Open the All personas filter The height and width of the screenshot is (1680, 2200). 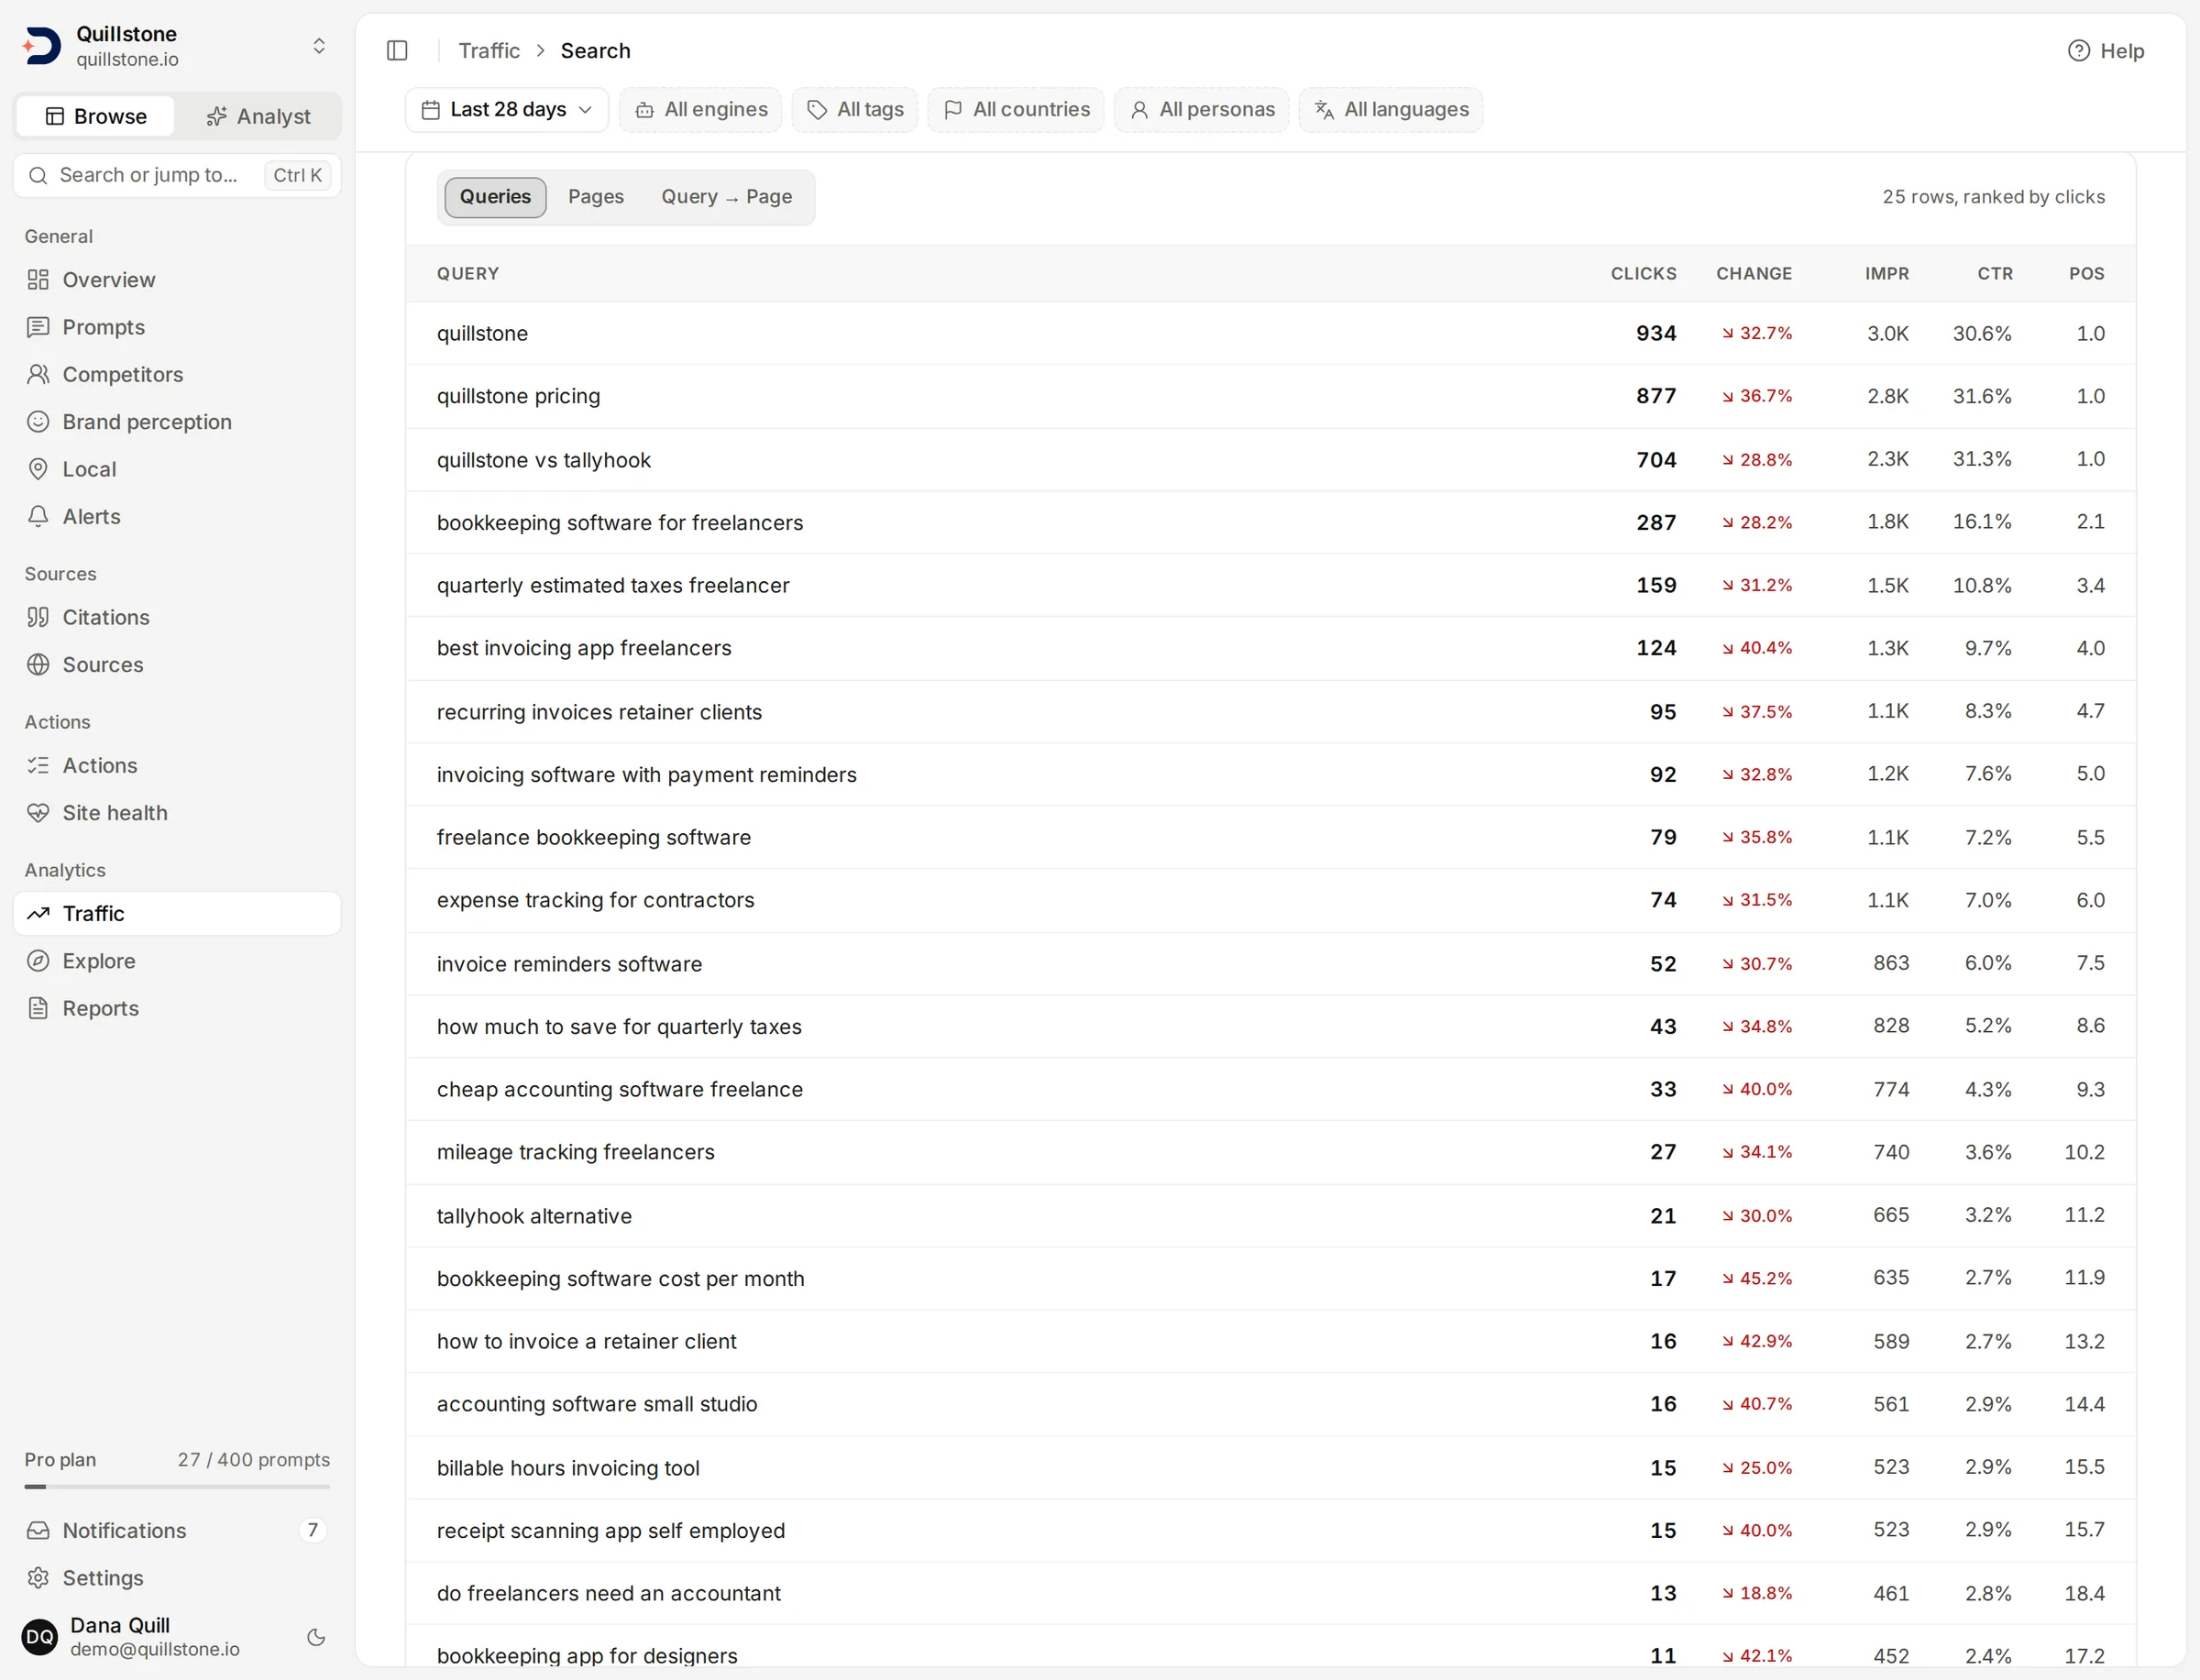pyautogui.click(x=1202, y=109)
